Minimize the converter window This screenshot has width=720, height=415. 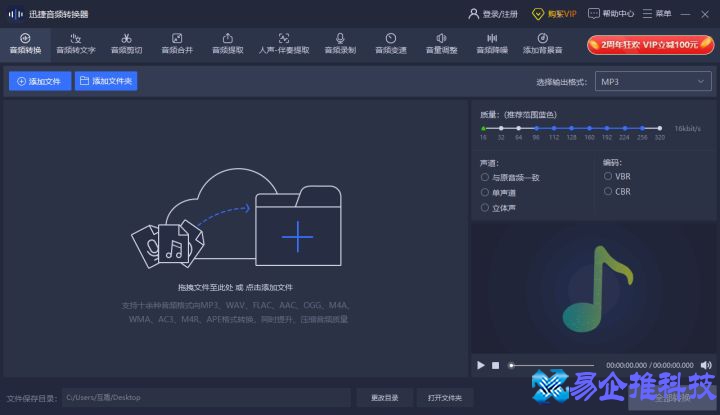click(686, 14)
